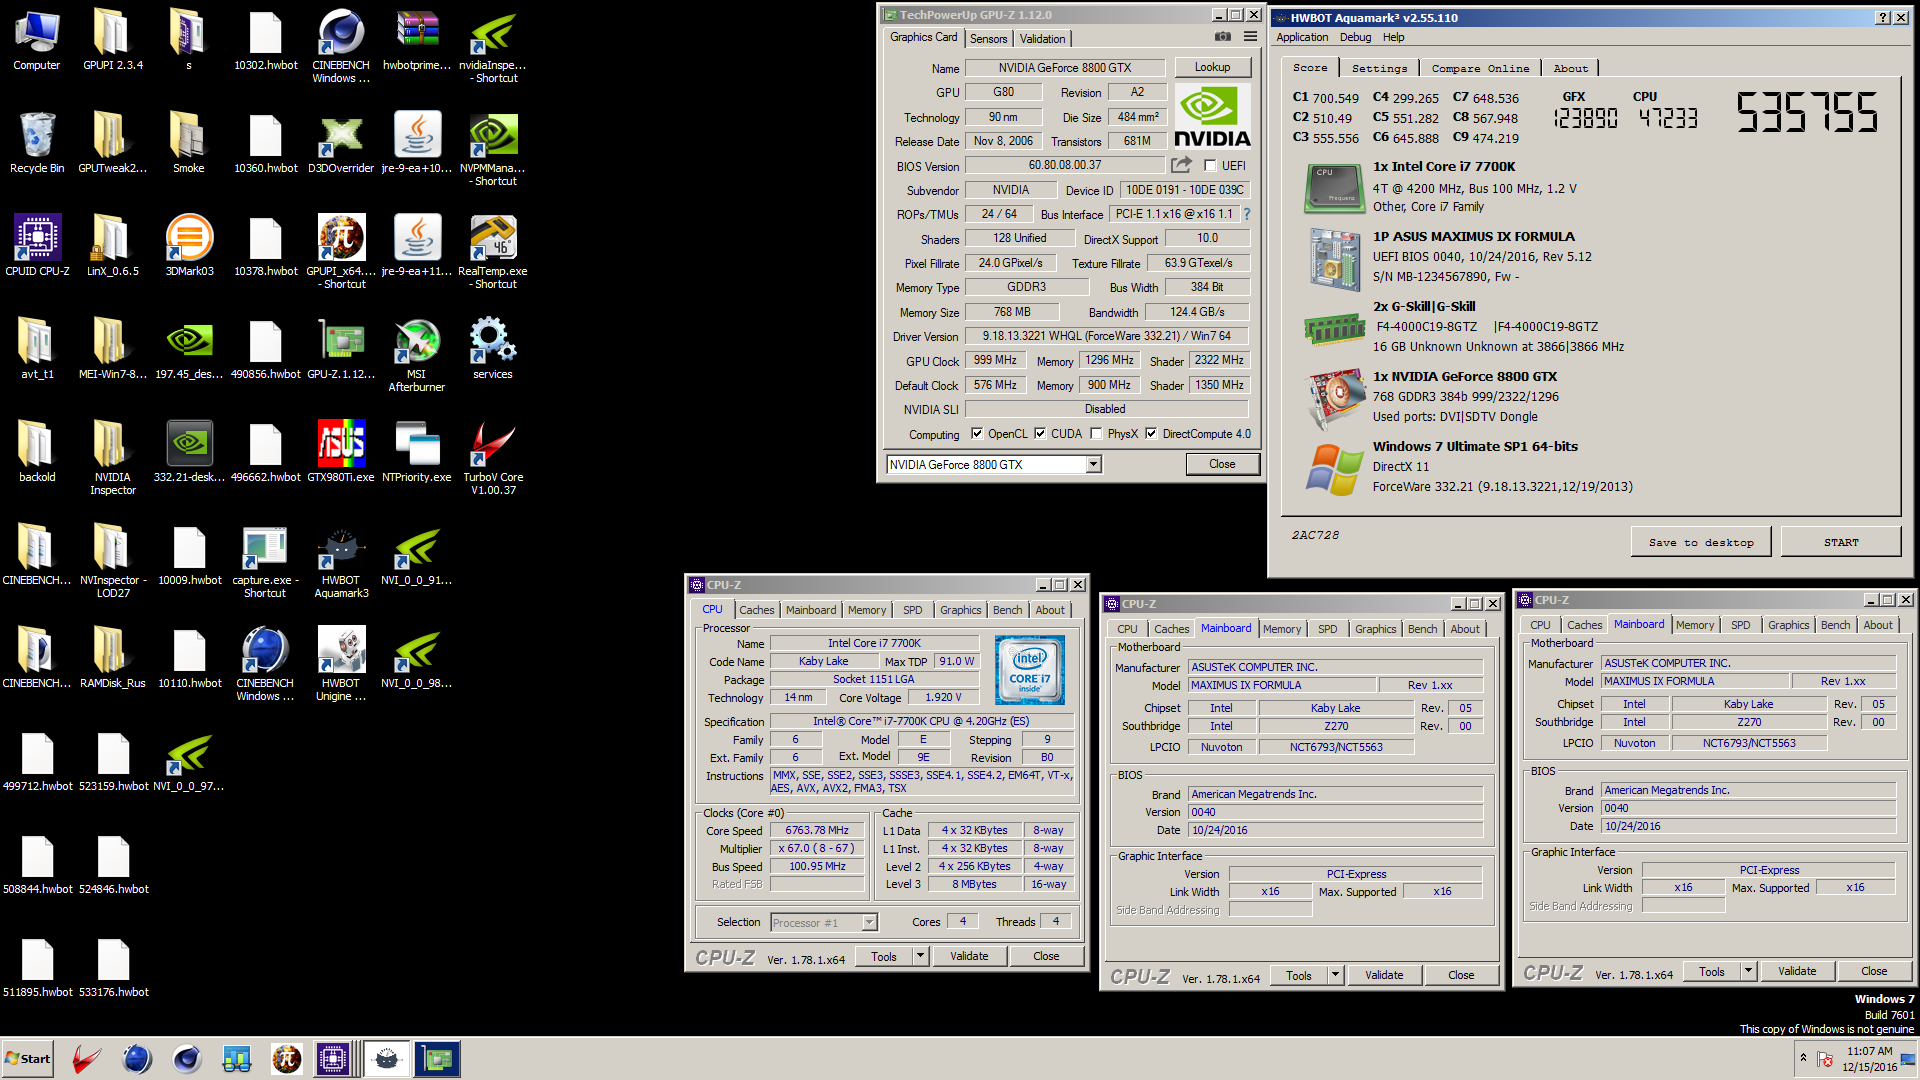
Task: Click Save to desktop in Aquamark
Action: click(x=1701, y=542)
